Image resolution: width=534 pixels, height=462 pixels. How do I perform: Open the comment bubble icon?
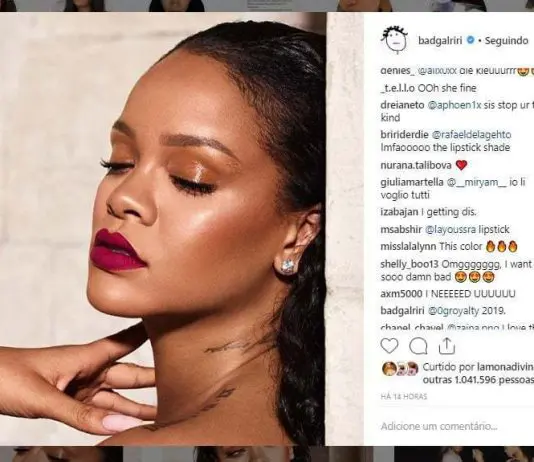point(418,346)
